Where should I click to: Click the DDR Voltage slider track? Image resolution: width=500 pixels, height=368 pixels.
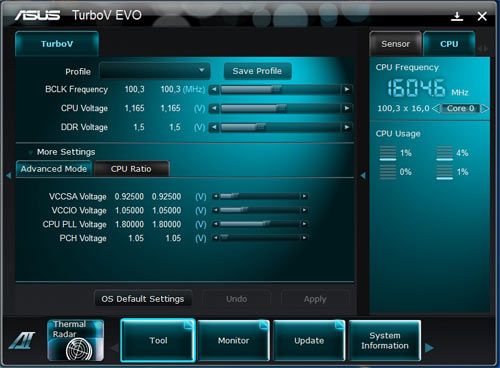(x=280, y=127)
